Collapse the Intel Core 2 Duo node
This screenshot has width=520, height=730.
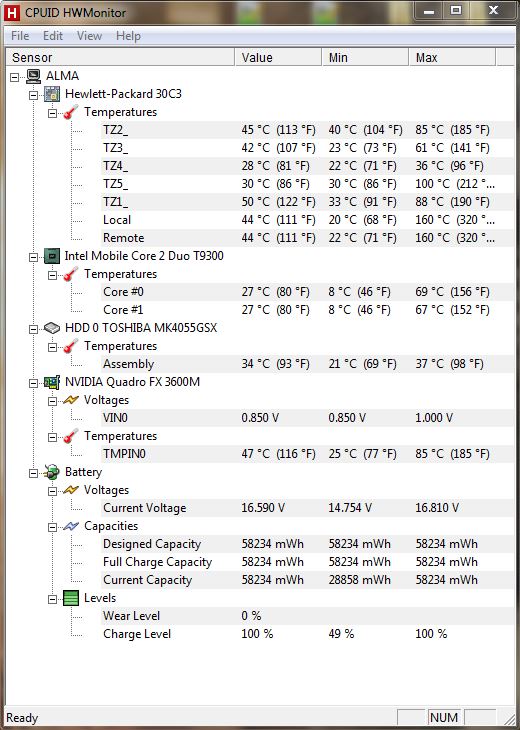click(x=34, y=257)
